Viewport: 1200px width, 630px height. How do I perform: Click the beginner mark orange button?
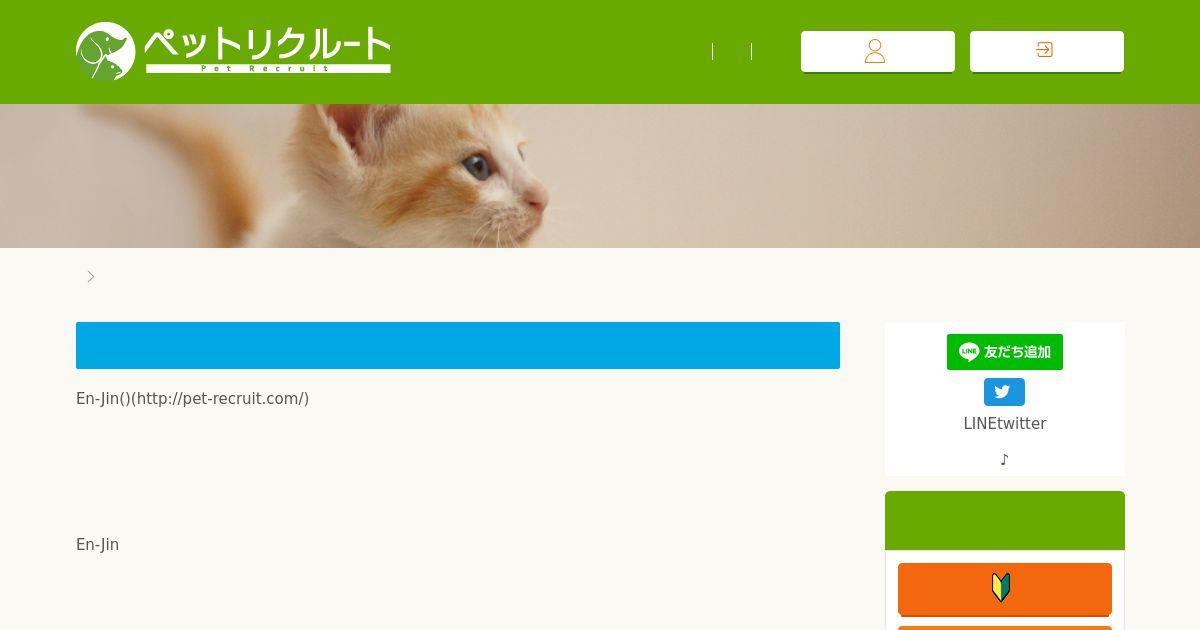(1005, 588)
